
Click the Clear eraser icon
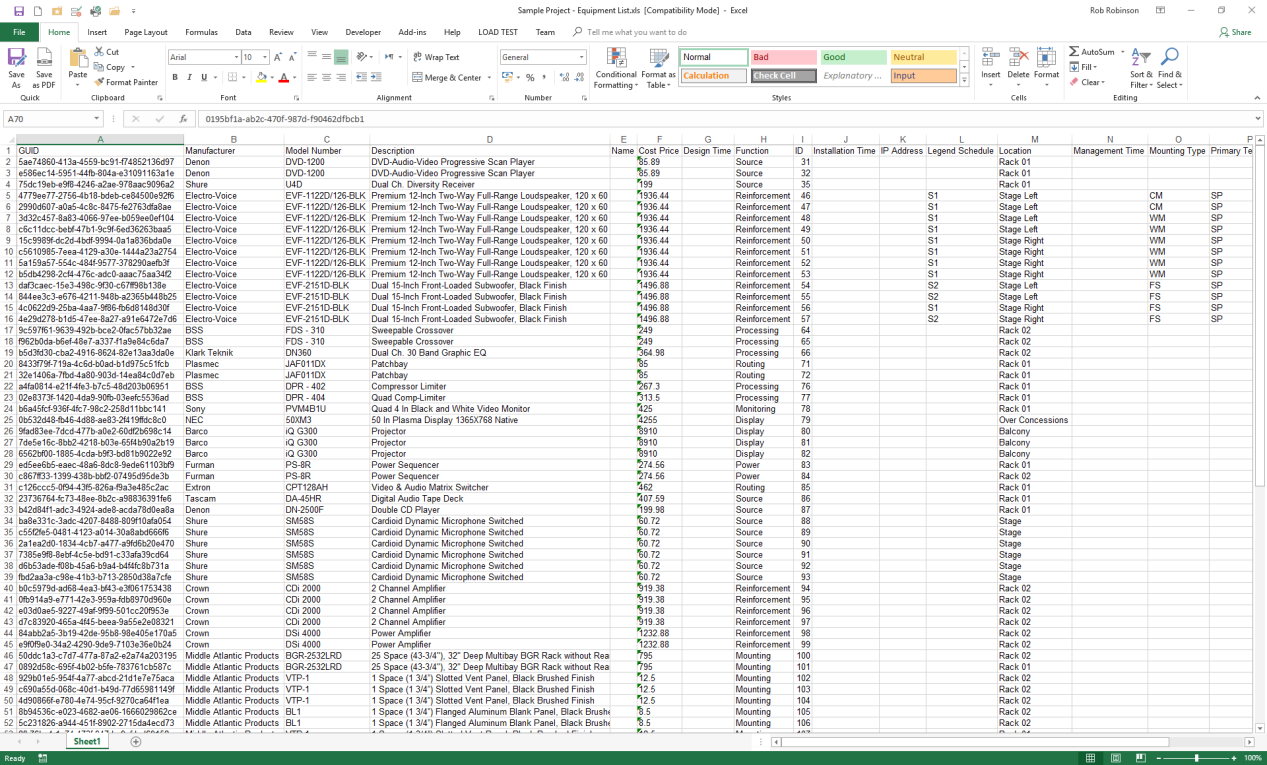pyautogui.click(x=1074, y=82)
